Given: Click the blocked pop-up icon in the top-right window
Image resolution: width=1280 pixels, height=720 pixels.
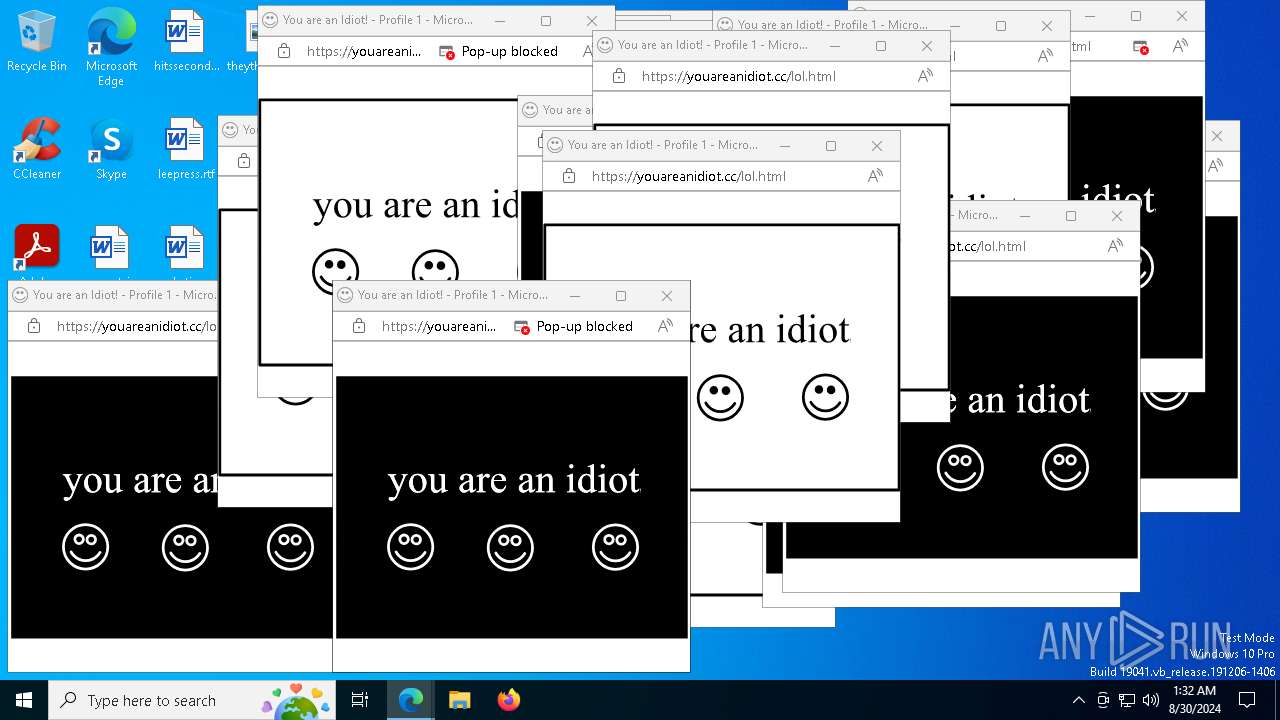Looking at the screenshot, I should coord(1140,46).
